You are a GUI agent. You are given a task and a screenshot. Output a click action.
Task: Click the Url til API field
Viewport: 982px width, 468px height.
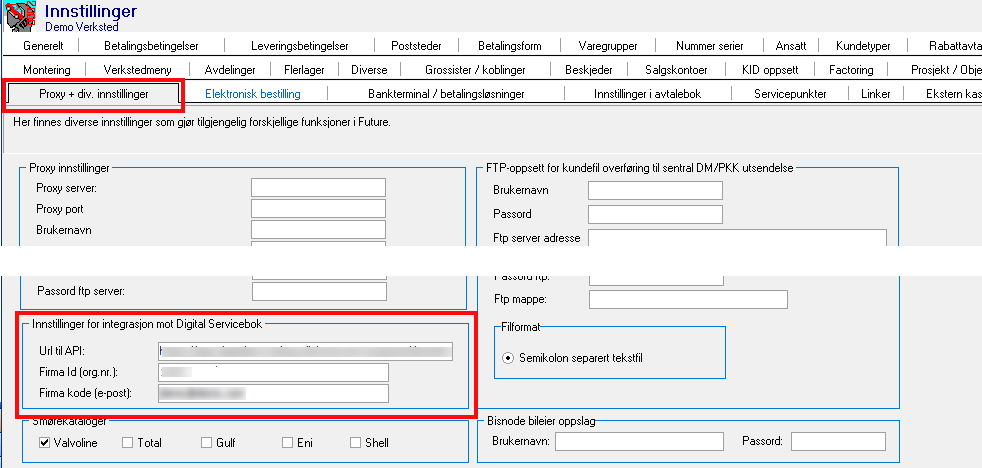coord(305,351)
